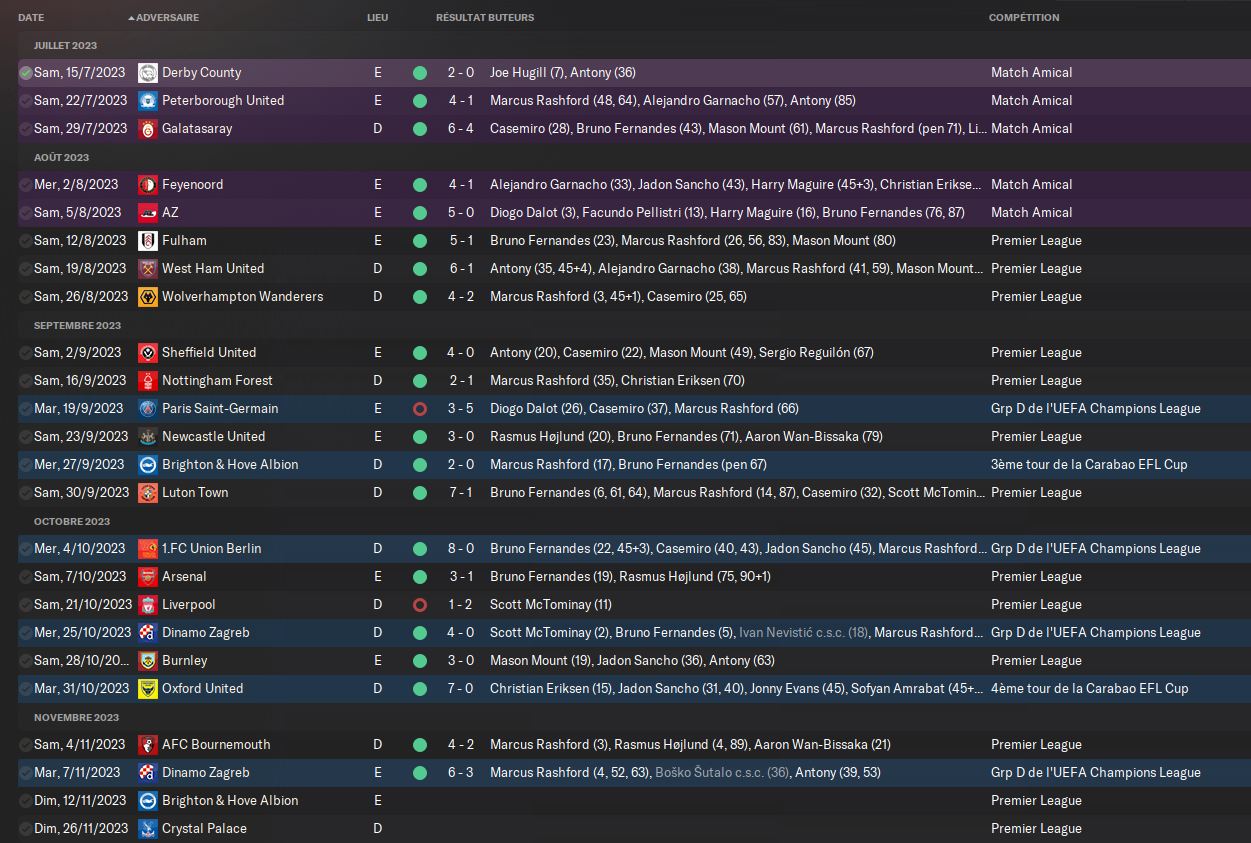1251x843 pixels.
Task: Select the Feyenoord club badge
Action: [148, 185]
